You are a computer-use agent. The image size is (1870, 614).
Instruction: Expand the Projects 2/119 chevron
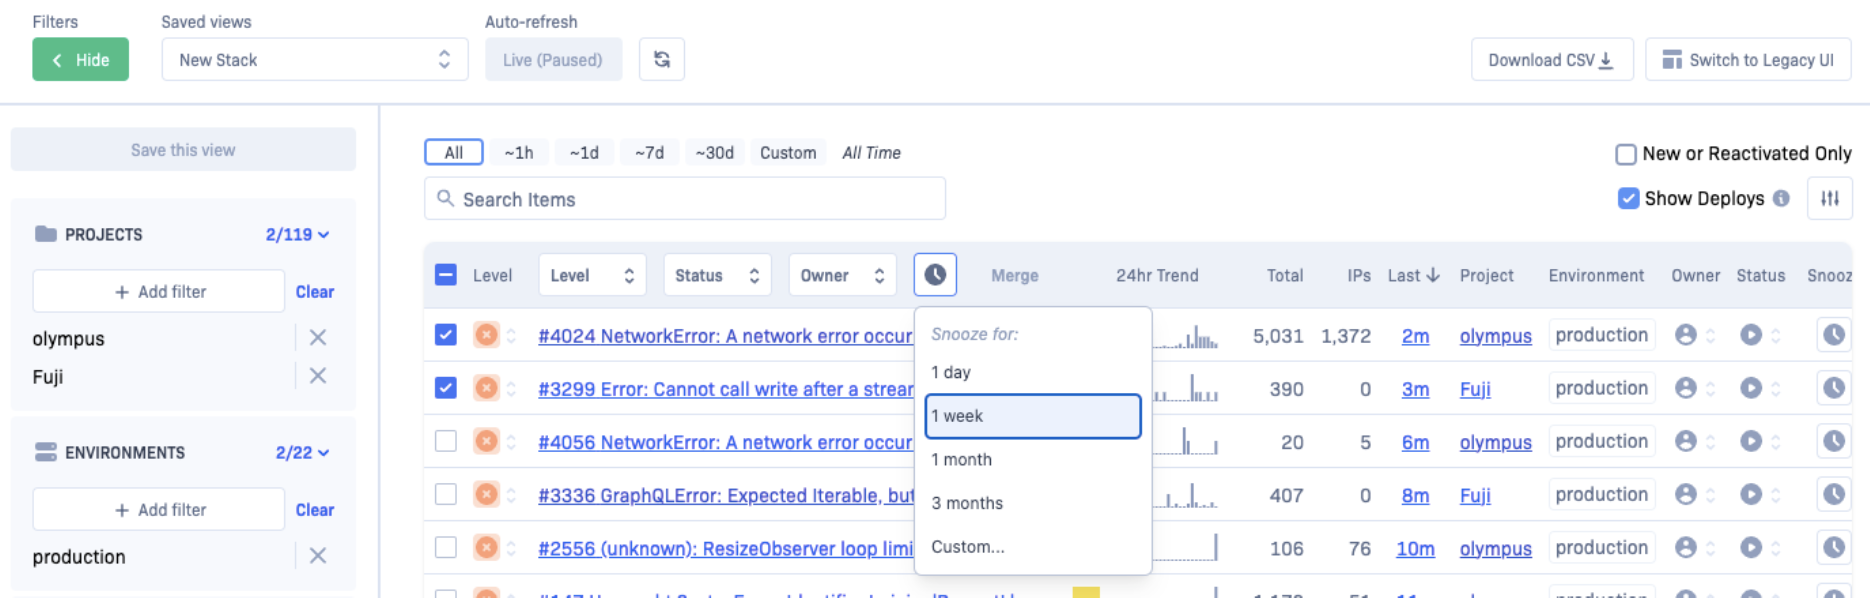[323, 235]
